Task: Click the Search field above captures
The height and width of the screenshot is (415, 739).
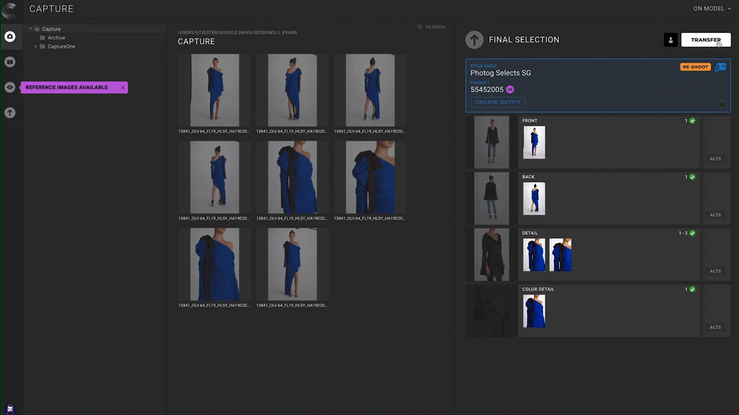Action: coord(434,27)
